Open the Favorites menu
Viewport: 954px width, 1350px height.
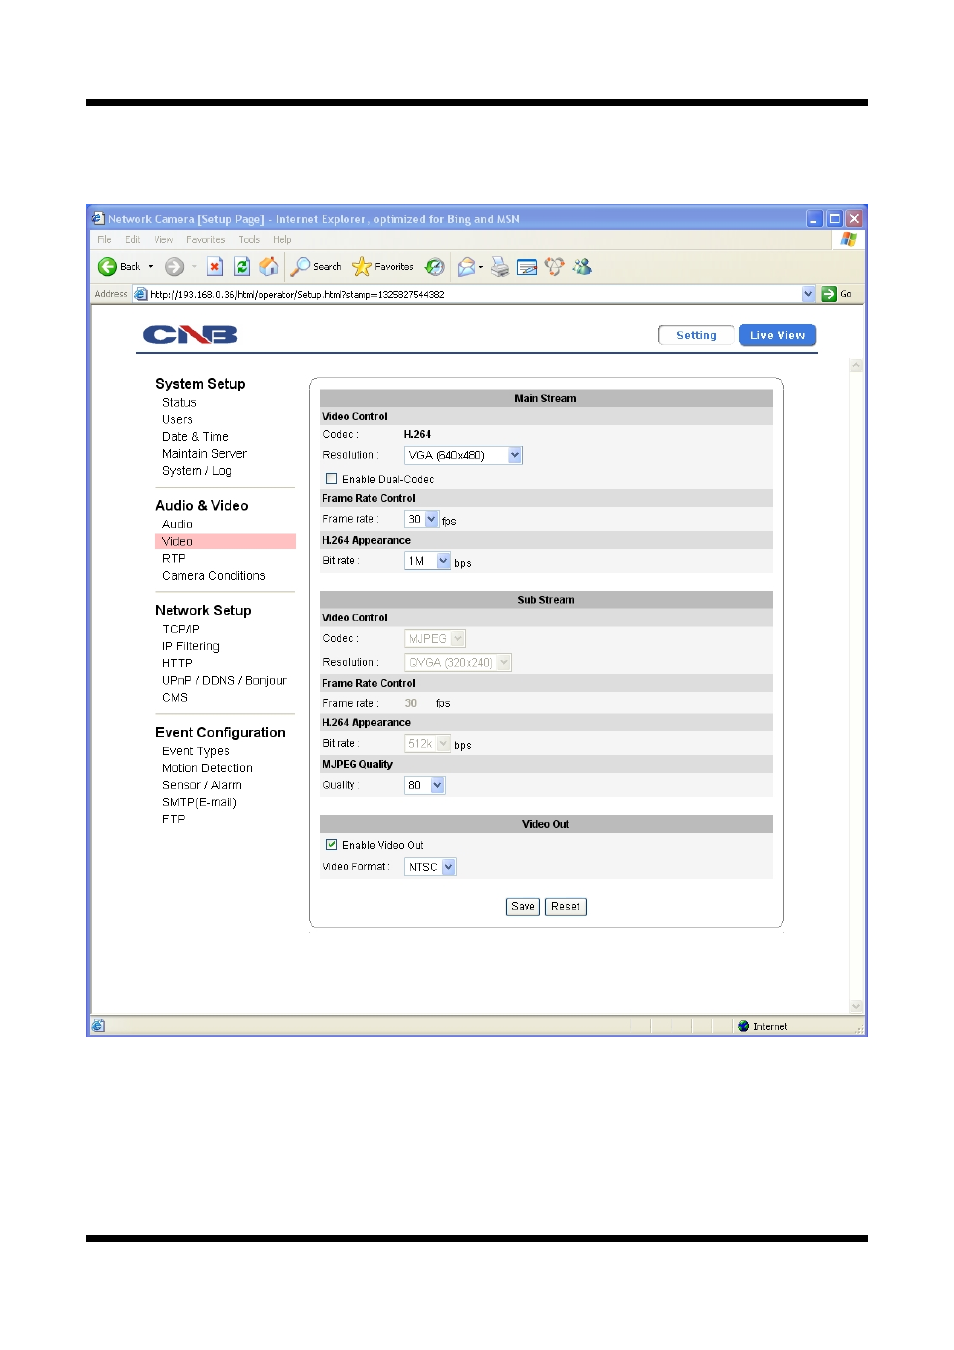[205, 240]
